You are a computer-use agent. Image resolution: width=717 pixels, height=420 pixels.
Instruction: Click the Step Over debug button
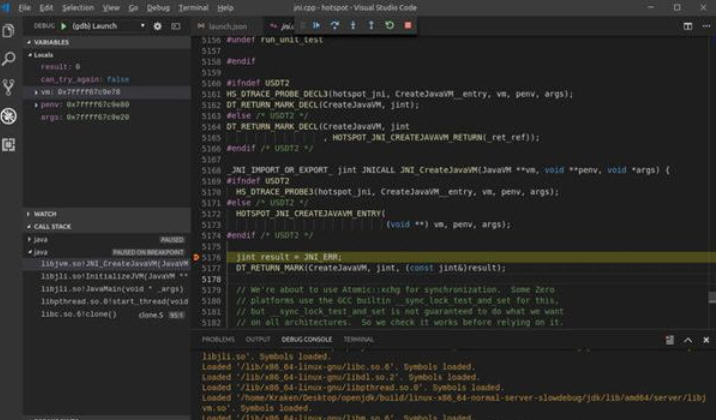pos(335,25)
